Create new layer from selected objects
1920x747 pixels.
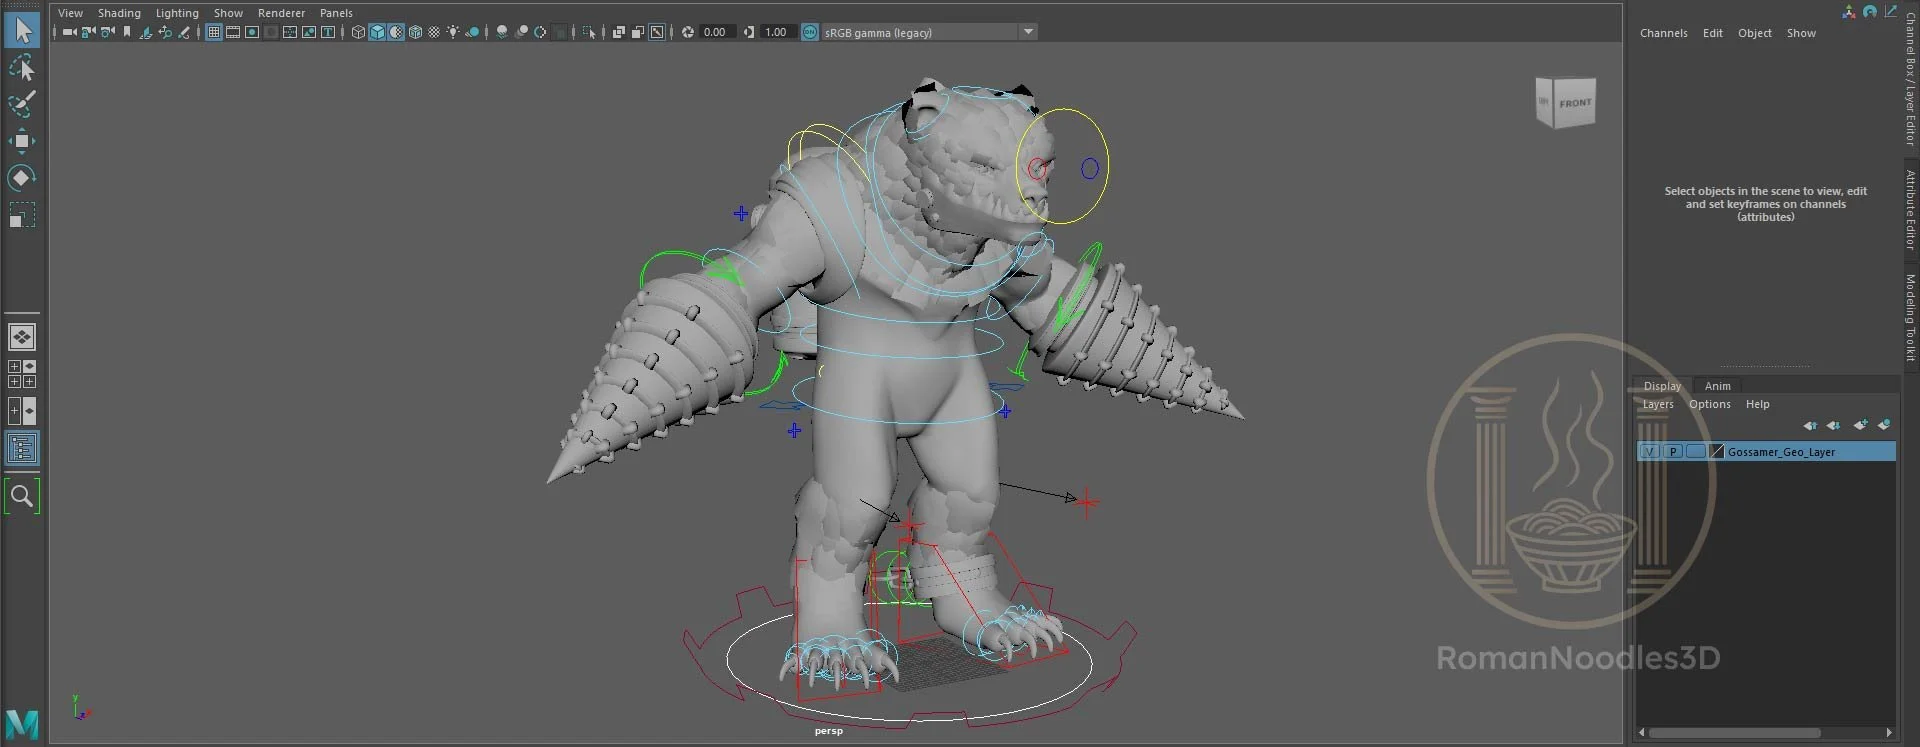1884,425
